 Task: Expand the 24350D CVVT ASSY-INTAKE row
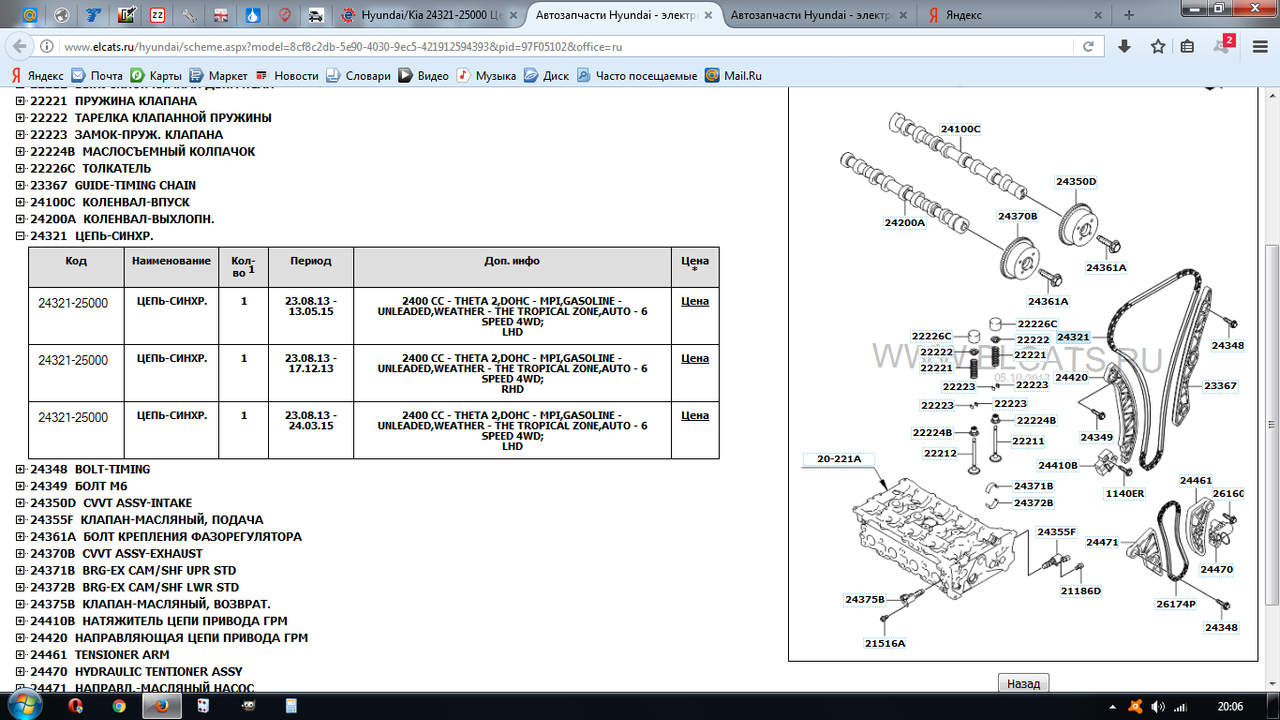tap(21, 503)
